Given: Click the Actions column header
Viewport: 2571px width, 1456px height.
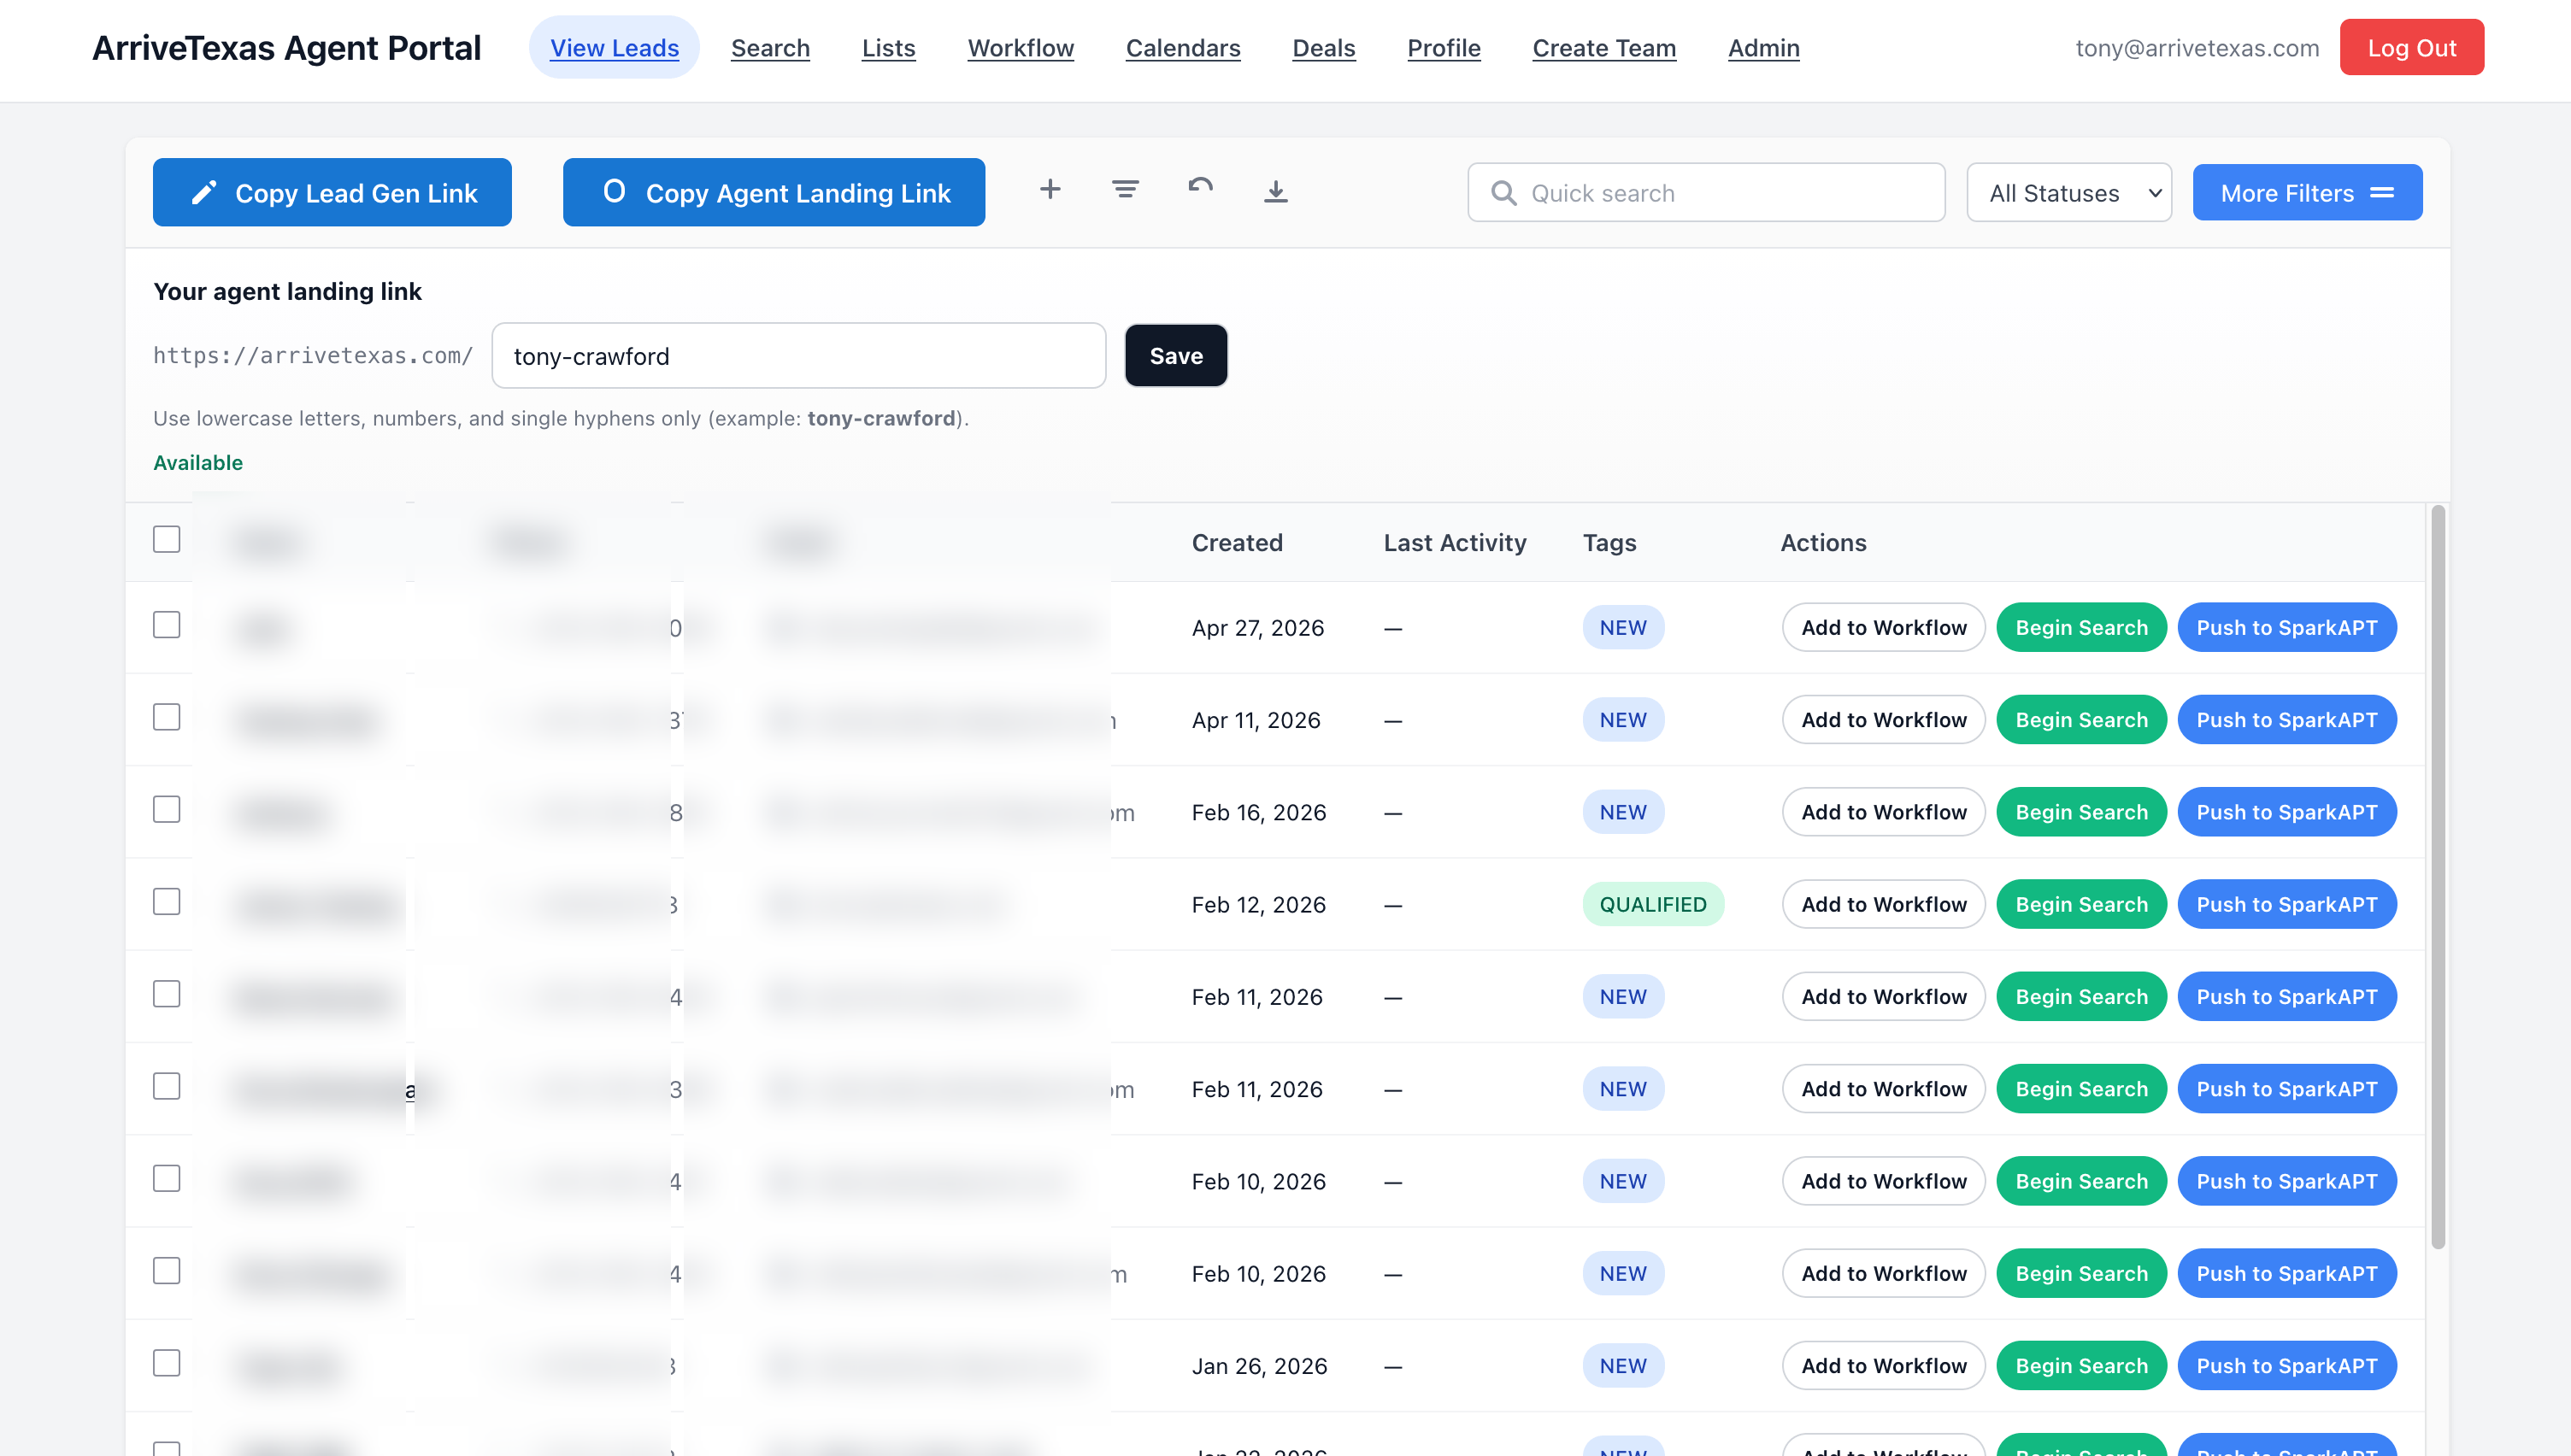Looking at the screenshot, I should coord(1822,542).
